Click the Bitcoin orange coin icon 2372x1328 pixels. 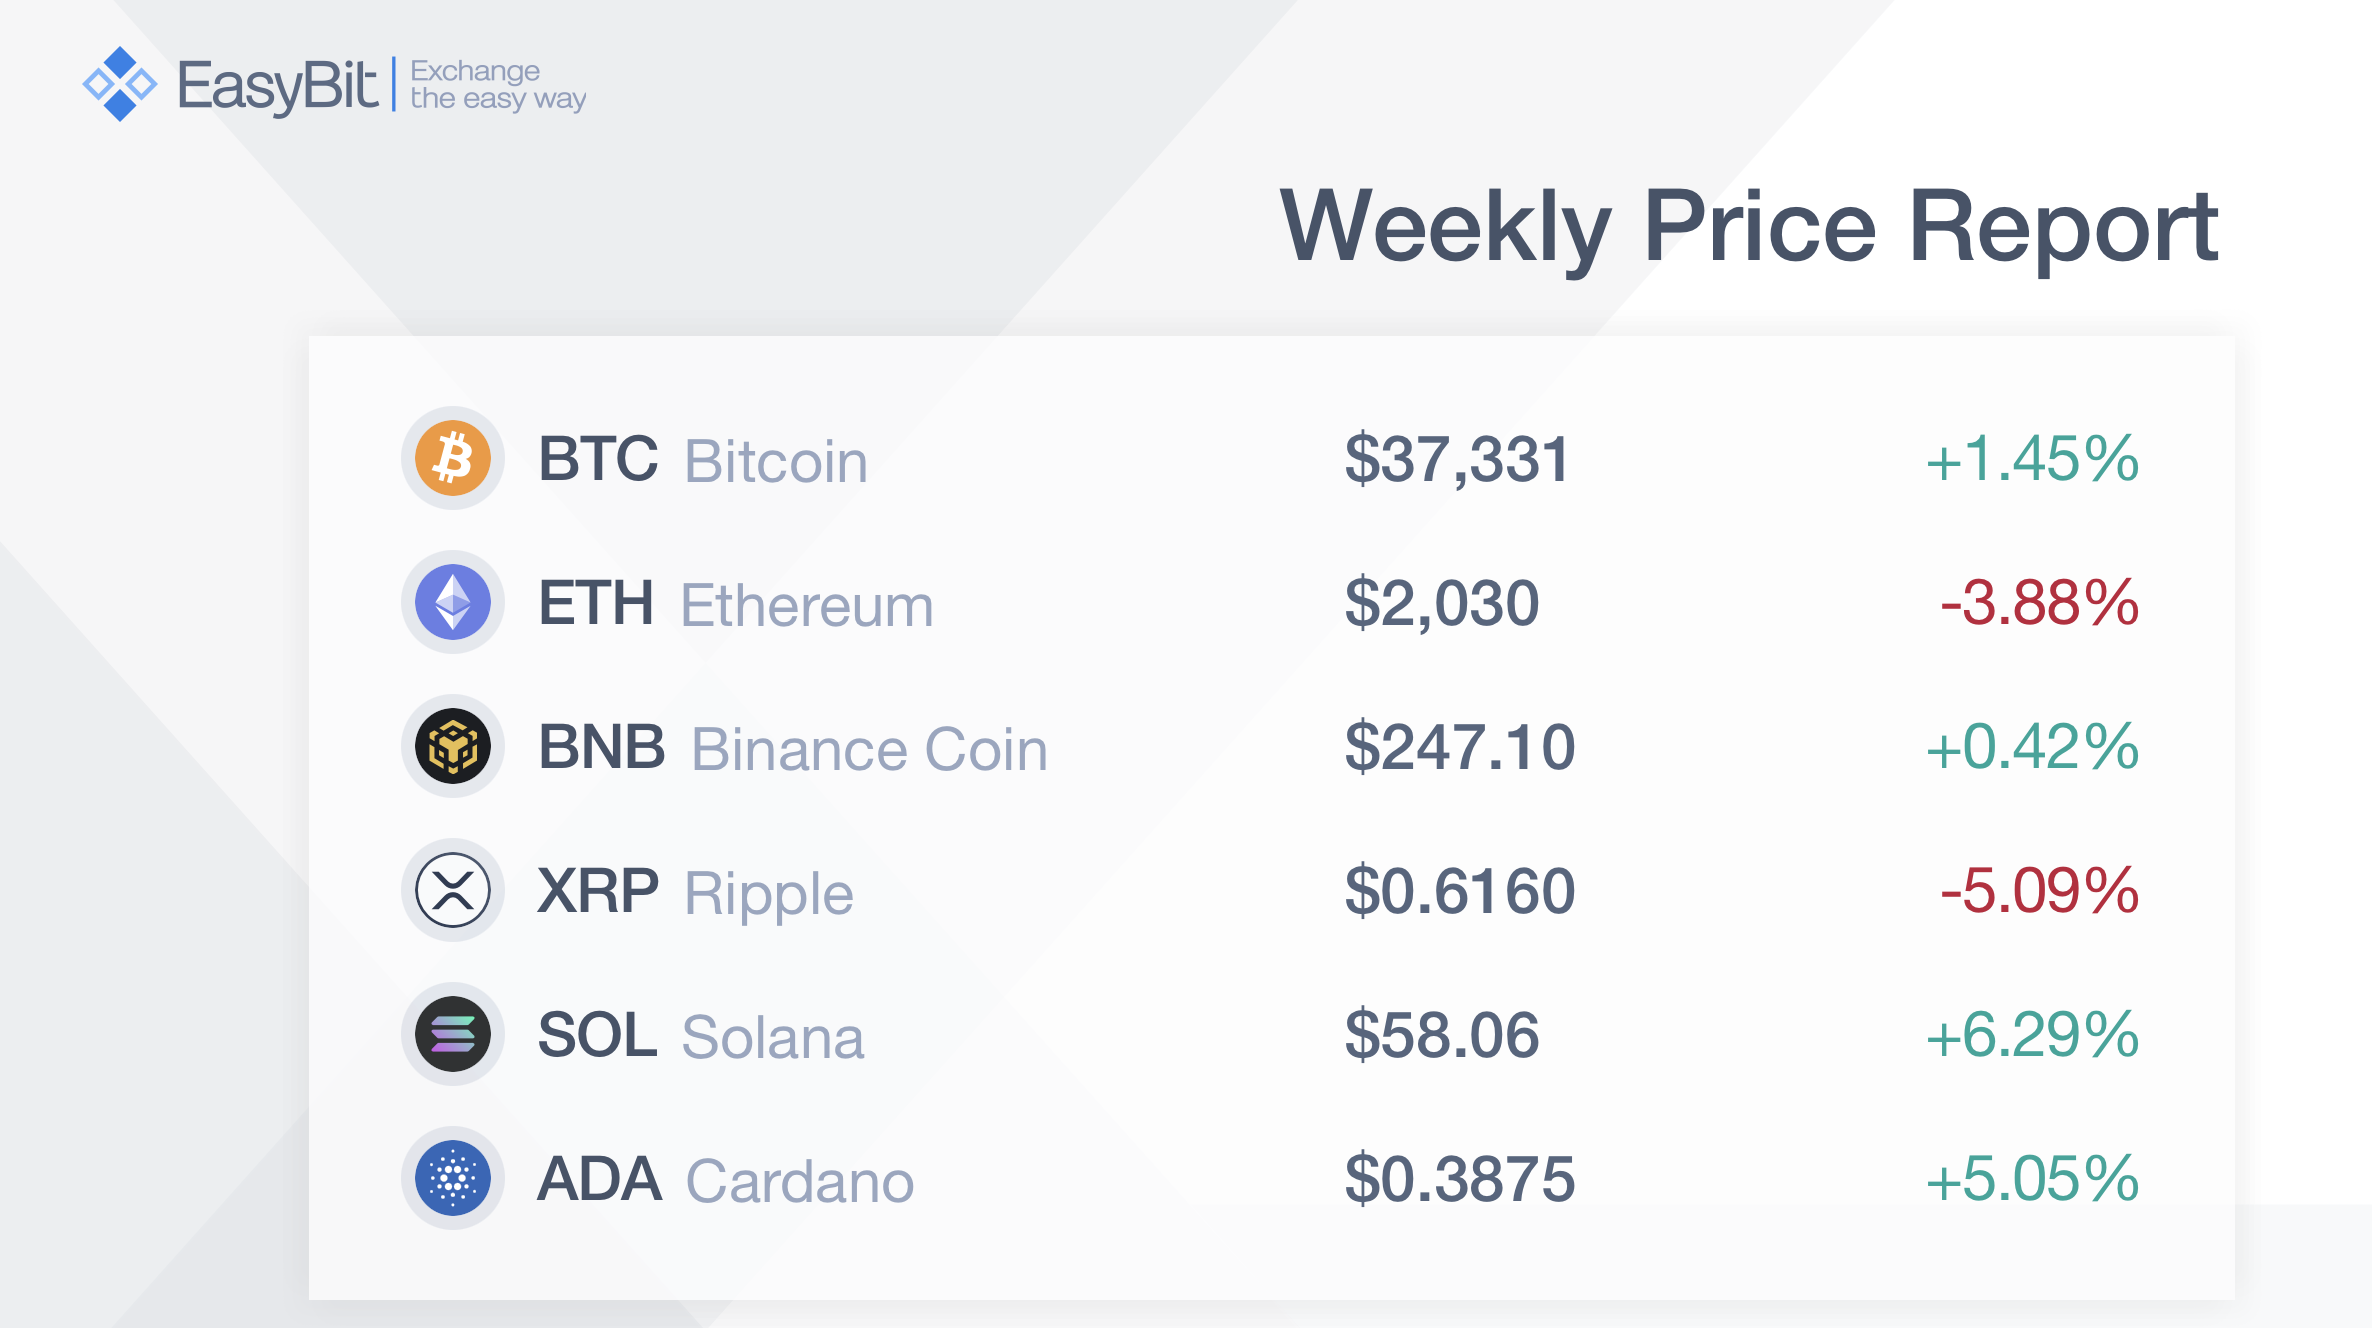[453, 458]
